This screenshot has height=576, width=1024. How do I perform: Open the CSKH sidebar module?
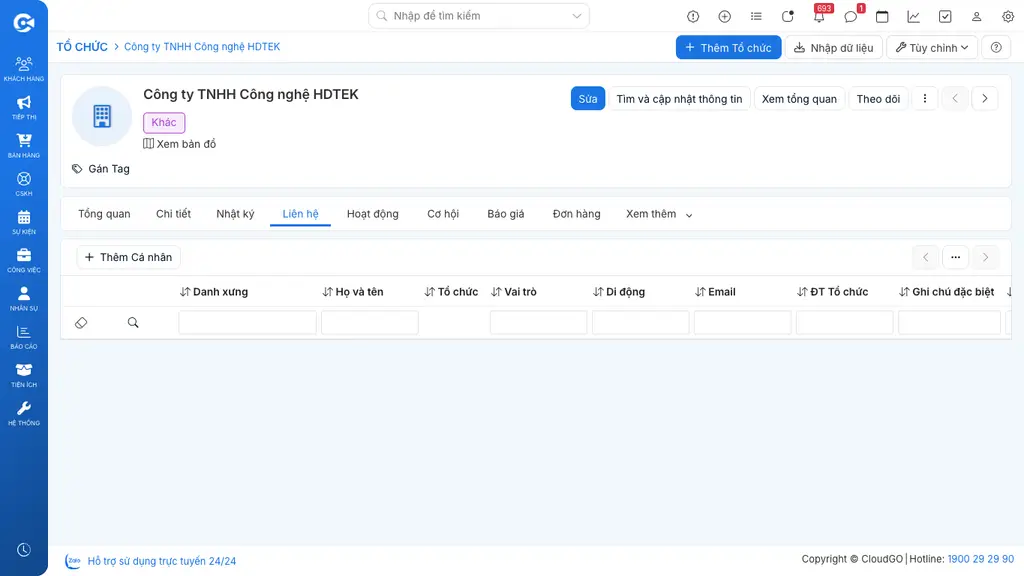[24, 184]
